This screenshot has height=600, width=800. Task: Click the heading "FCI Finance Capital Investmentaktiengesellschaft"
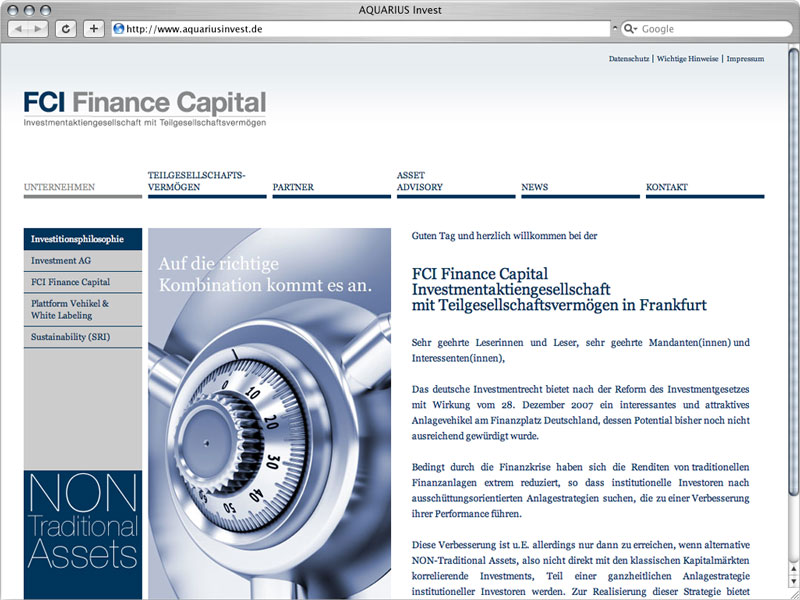coord(511,282)
